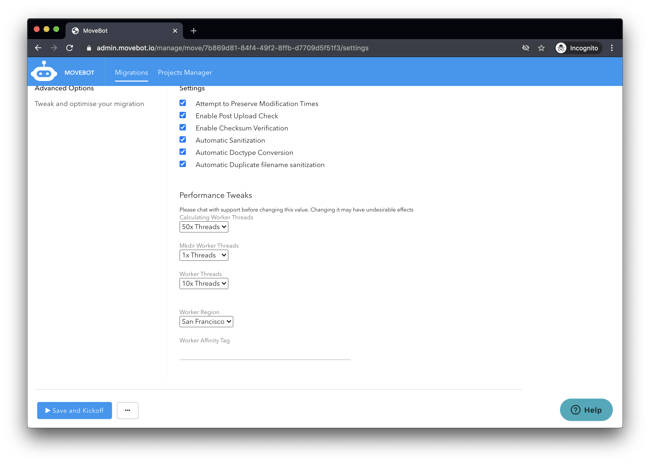Toggle Enable Post Upload Check checkbox
Screen dimensions: 650x464
tap(183, 116)
